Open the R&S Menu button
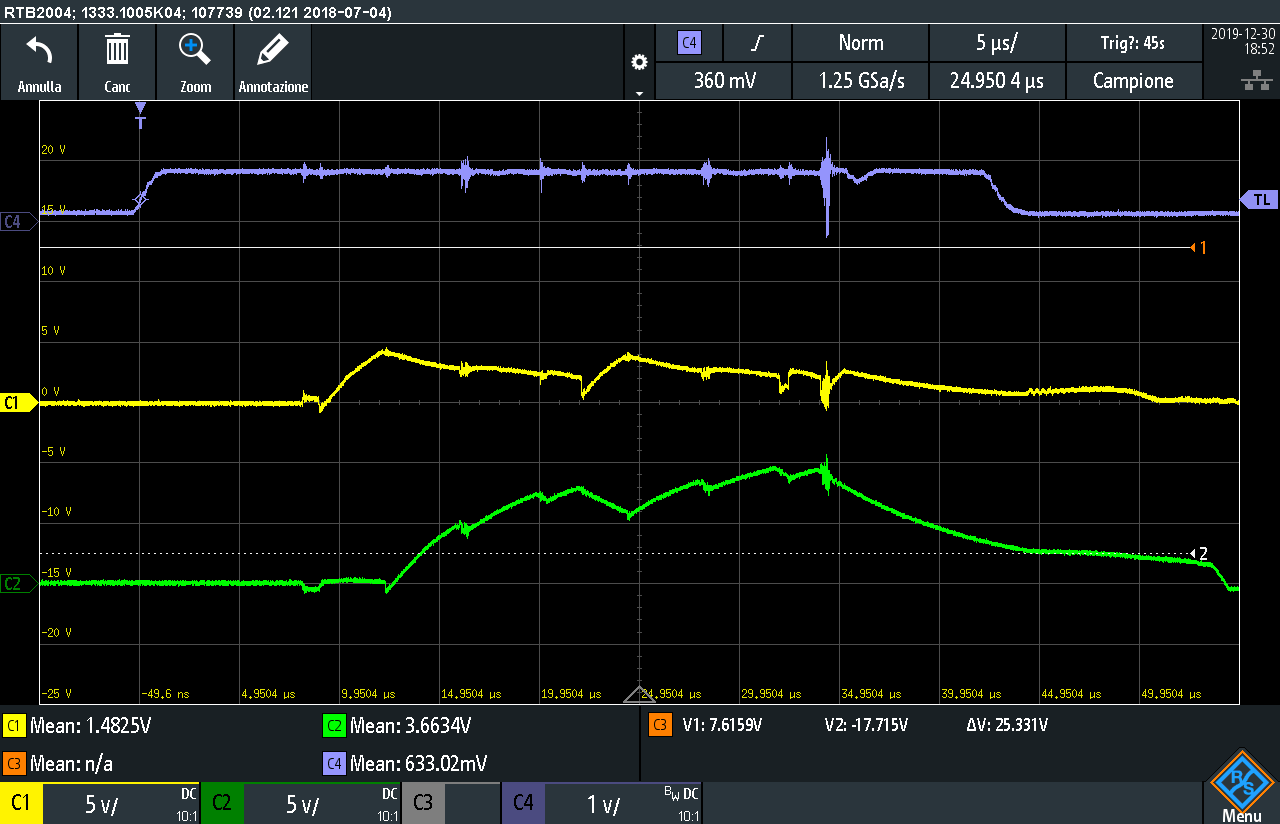This screenshot has width=1280, height=824. (x=1241, y=786)
